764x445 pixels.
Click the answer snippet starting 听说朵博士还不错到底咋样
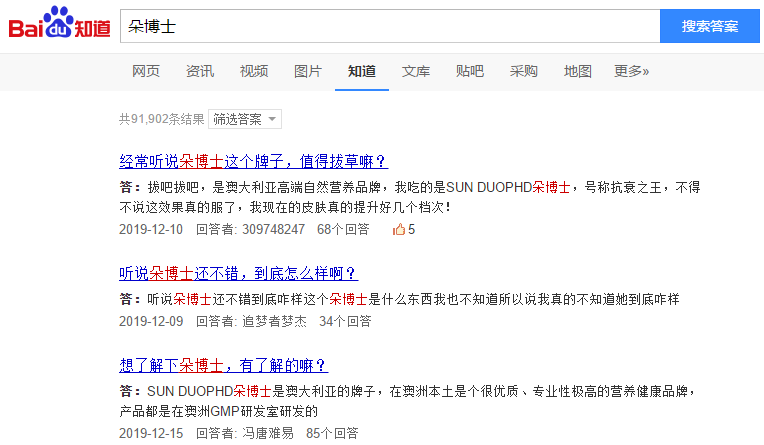coord(400,299)
